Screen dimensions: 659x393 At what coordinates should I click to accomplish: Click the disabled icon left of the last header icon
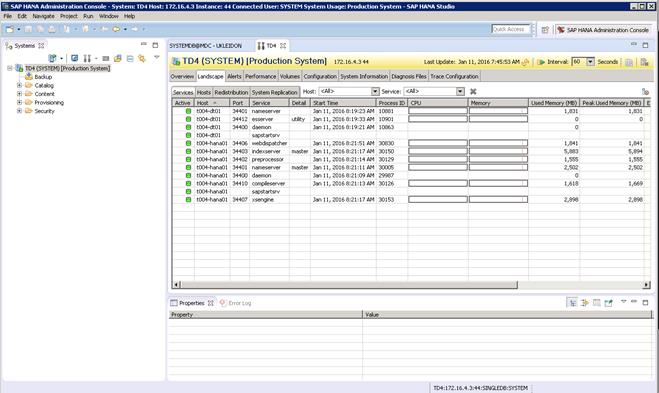point(629,62)
